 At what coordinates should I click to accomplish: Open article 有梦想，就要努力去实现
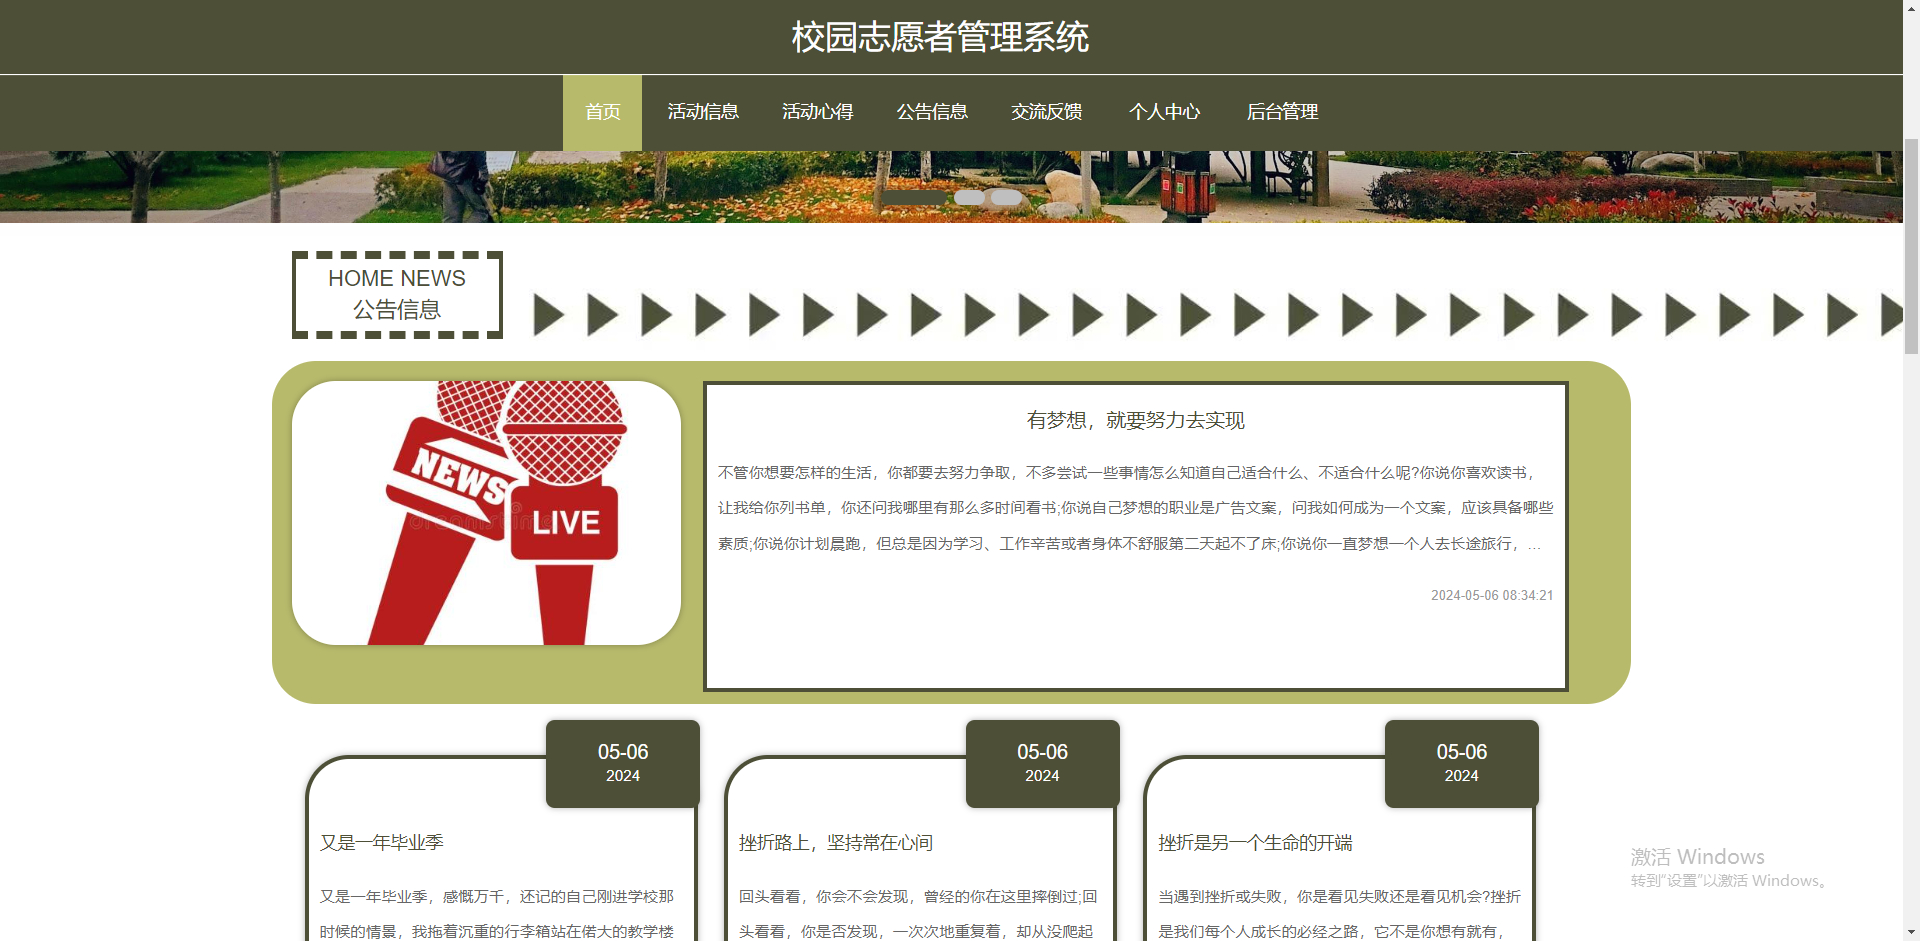[x=1135, y=421]
